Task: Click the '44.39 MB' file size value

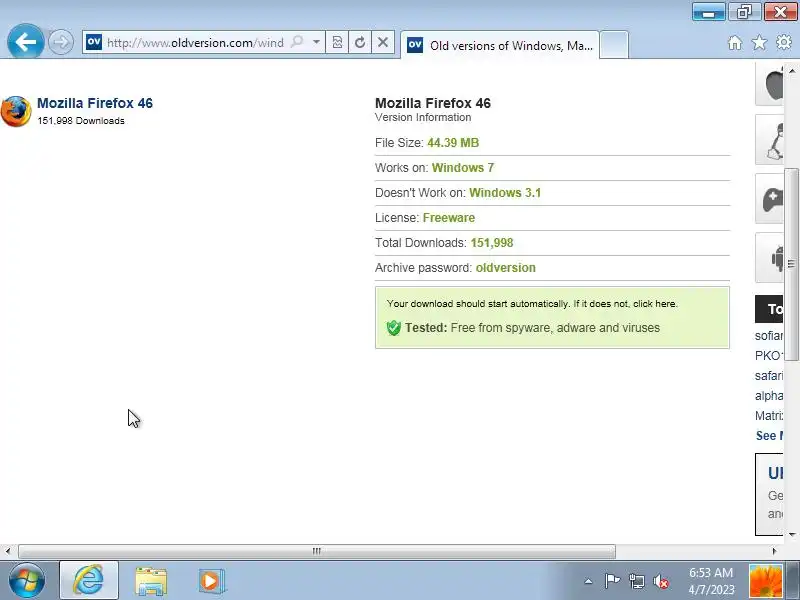Action: (453, 143)
